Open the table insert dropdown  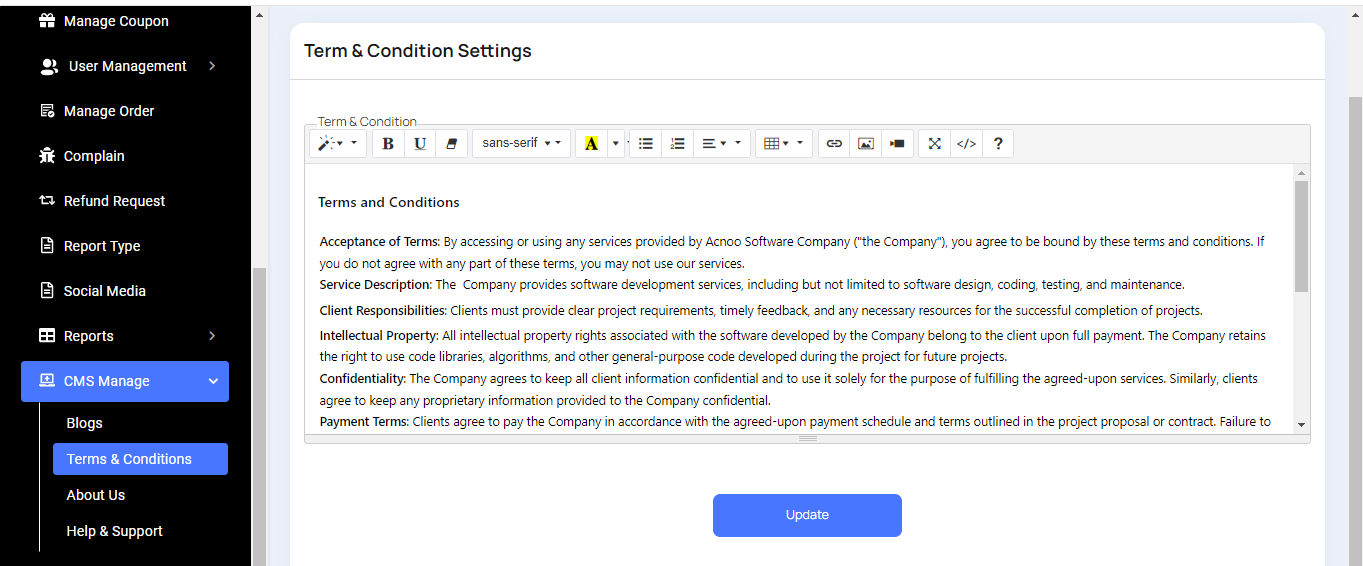(783, 144)
